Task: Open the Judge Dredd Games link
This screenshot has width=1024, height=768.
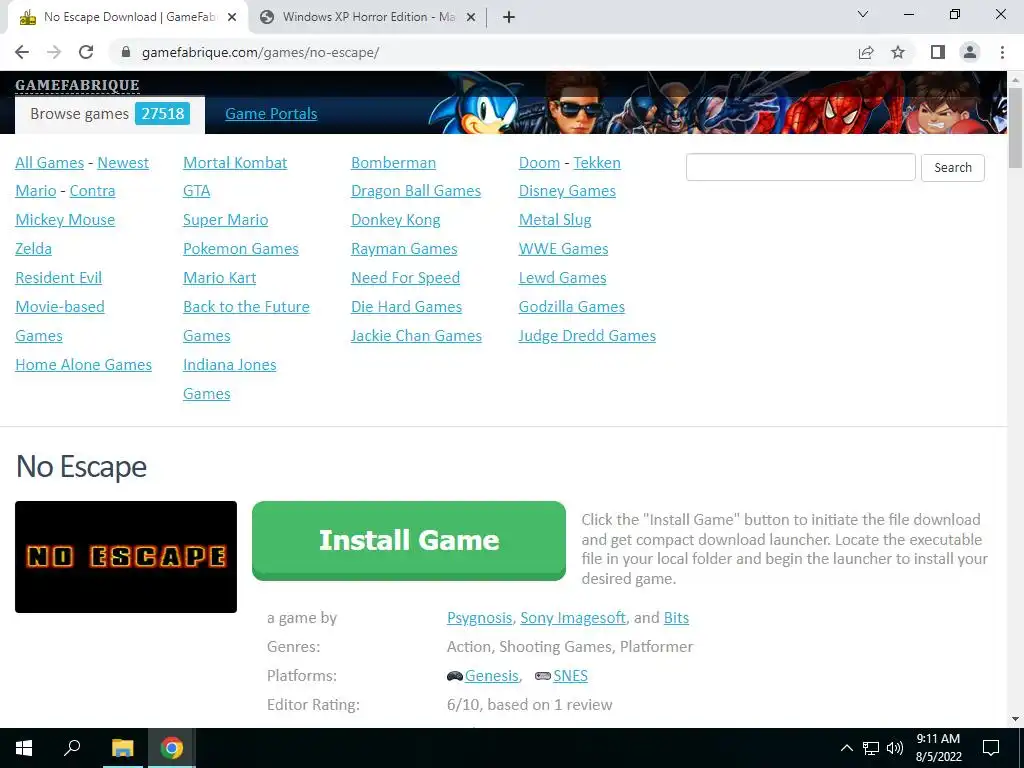Action: coord(587,336)
